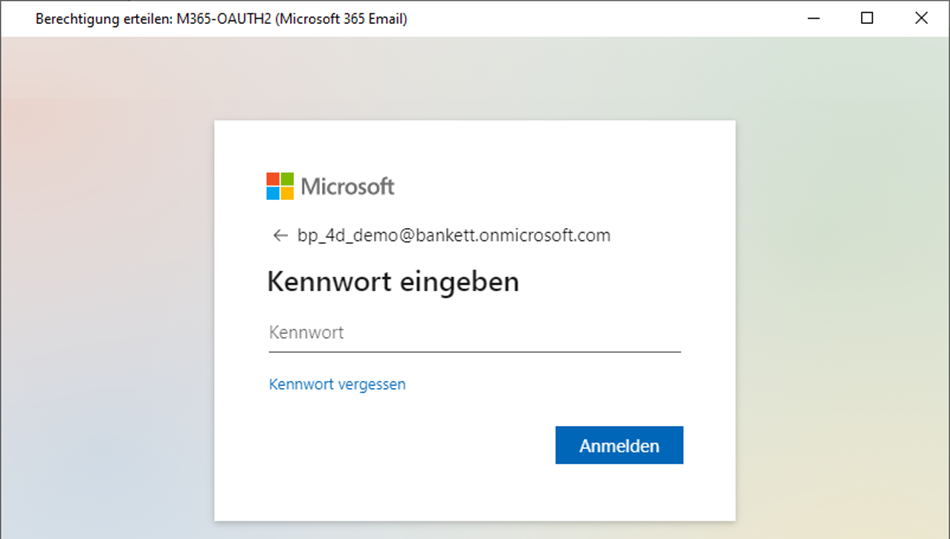950x539 pixels.
Task: Close the M365-OAUTH2 authorization window
Action: coord(921,18)
